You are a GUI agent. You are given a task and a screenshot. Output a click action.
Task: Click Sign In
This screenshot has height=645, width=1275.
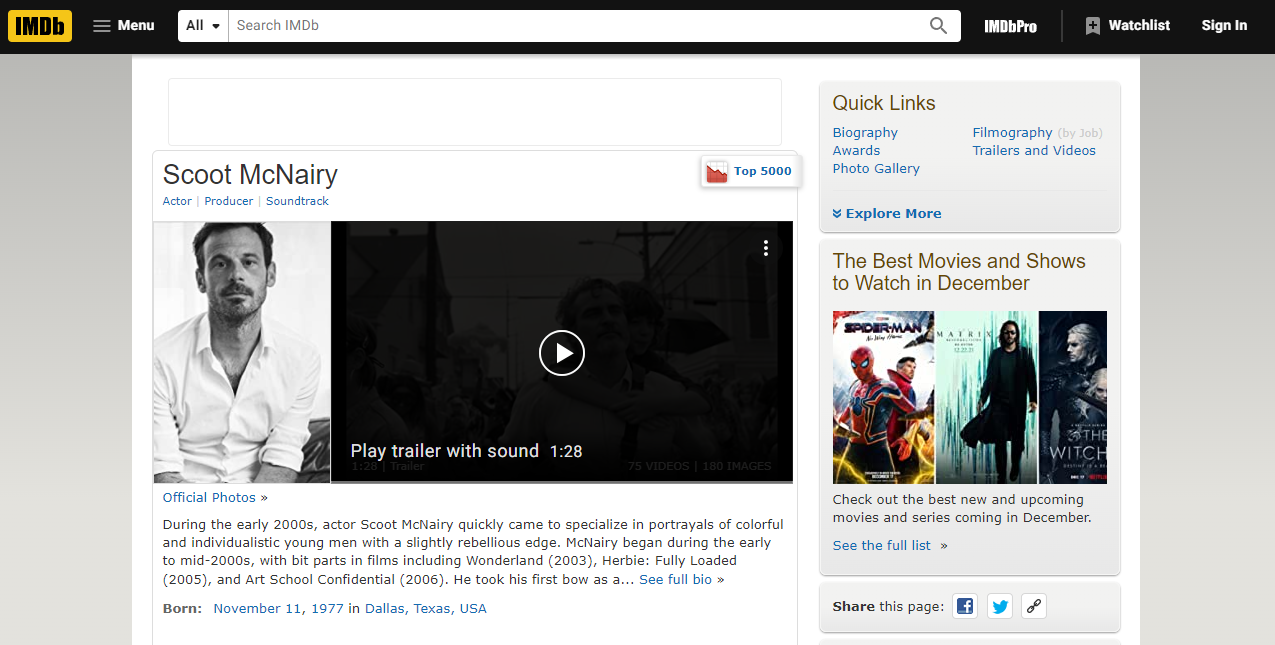(x=1224, y=26)
